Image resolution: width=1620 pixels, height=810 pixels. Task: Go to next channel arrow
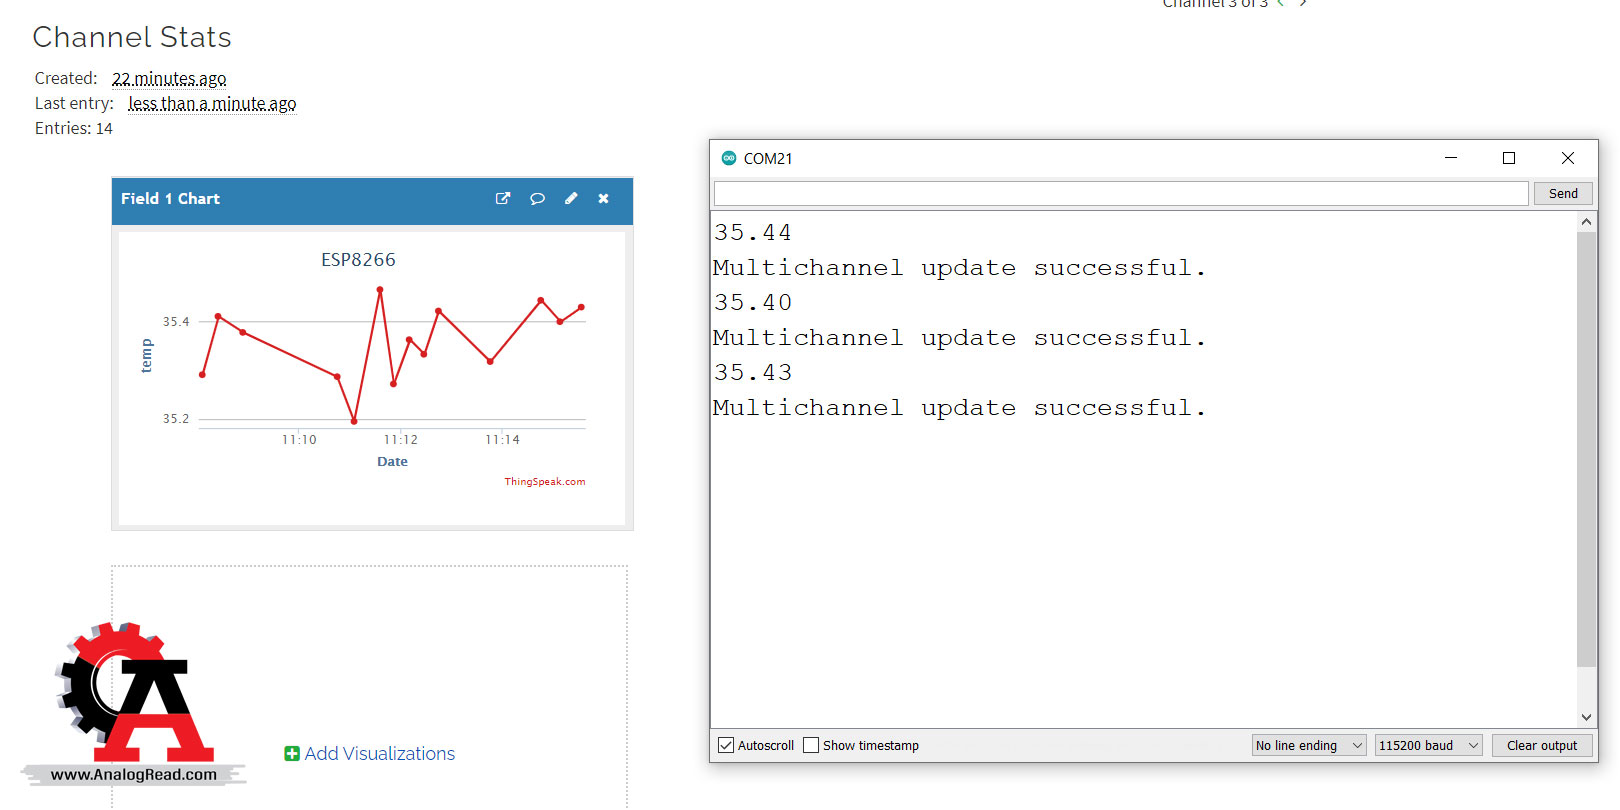point(1303,3)
